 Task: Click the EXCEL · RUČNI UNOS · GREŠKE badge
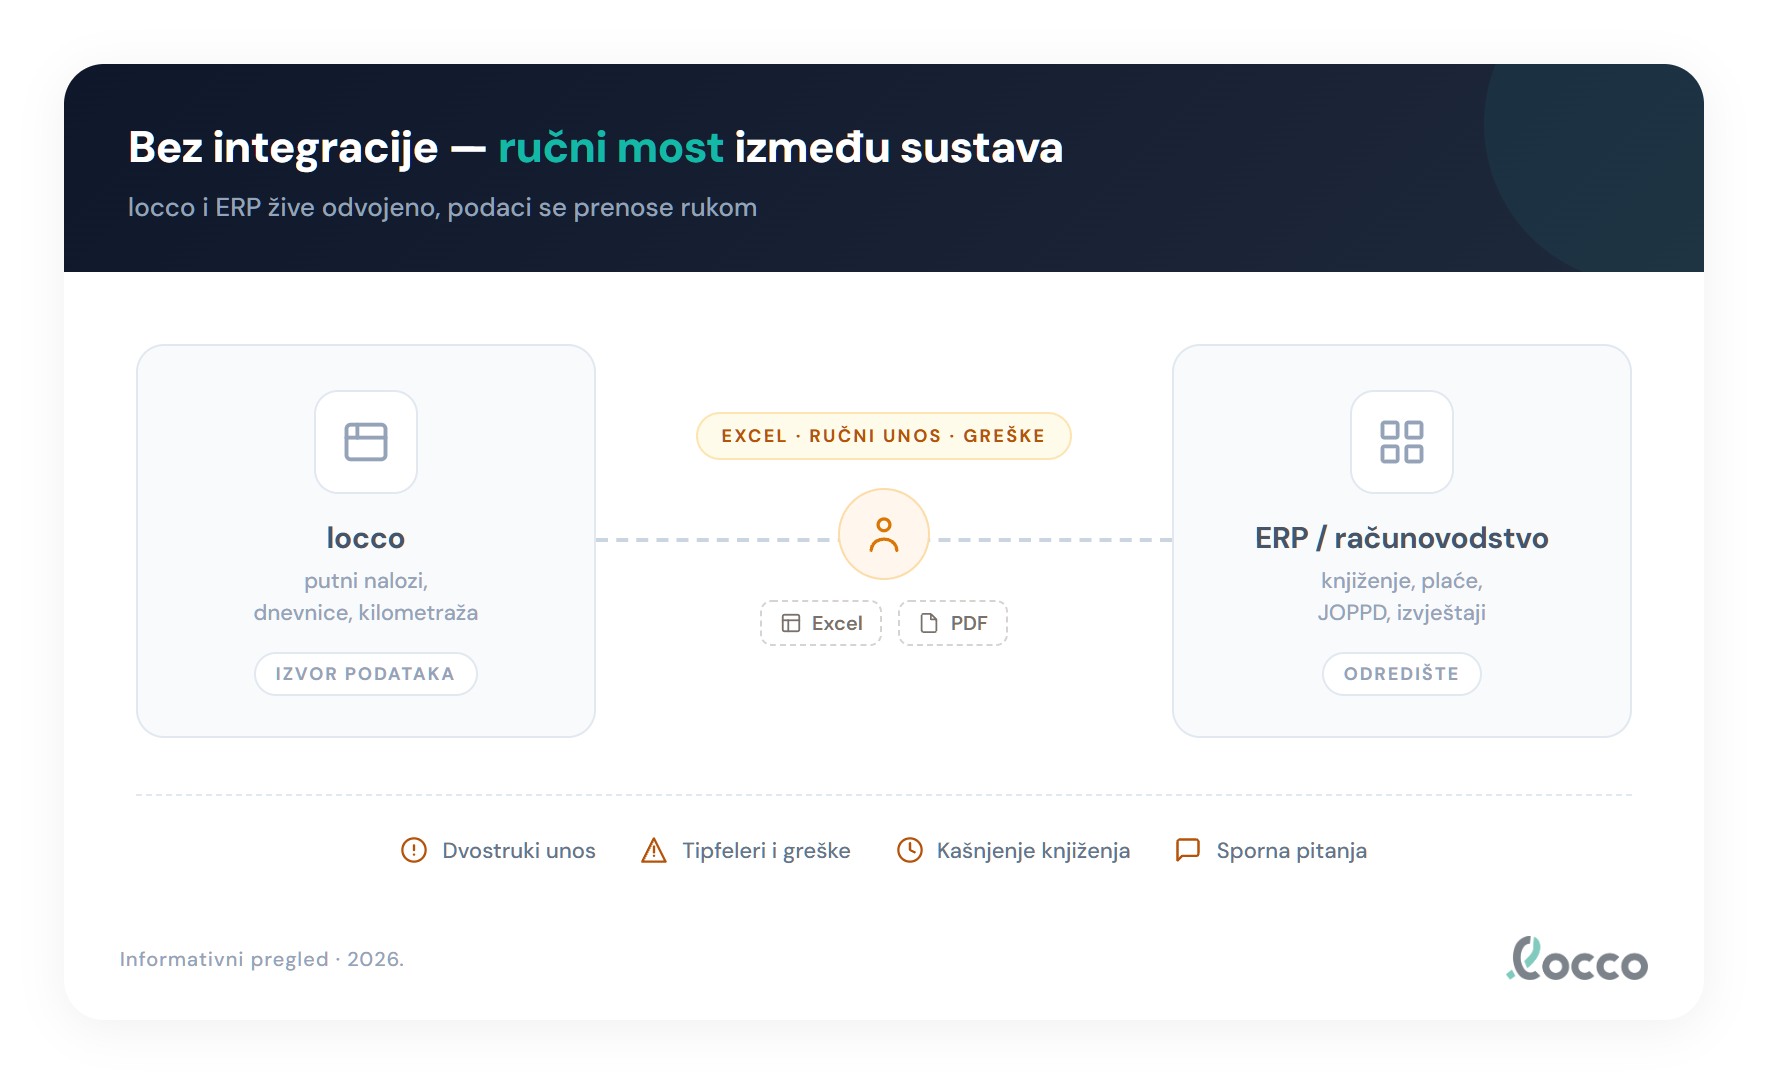[884, 436]
